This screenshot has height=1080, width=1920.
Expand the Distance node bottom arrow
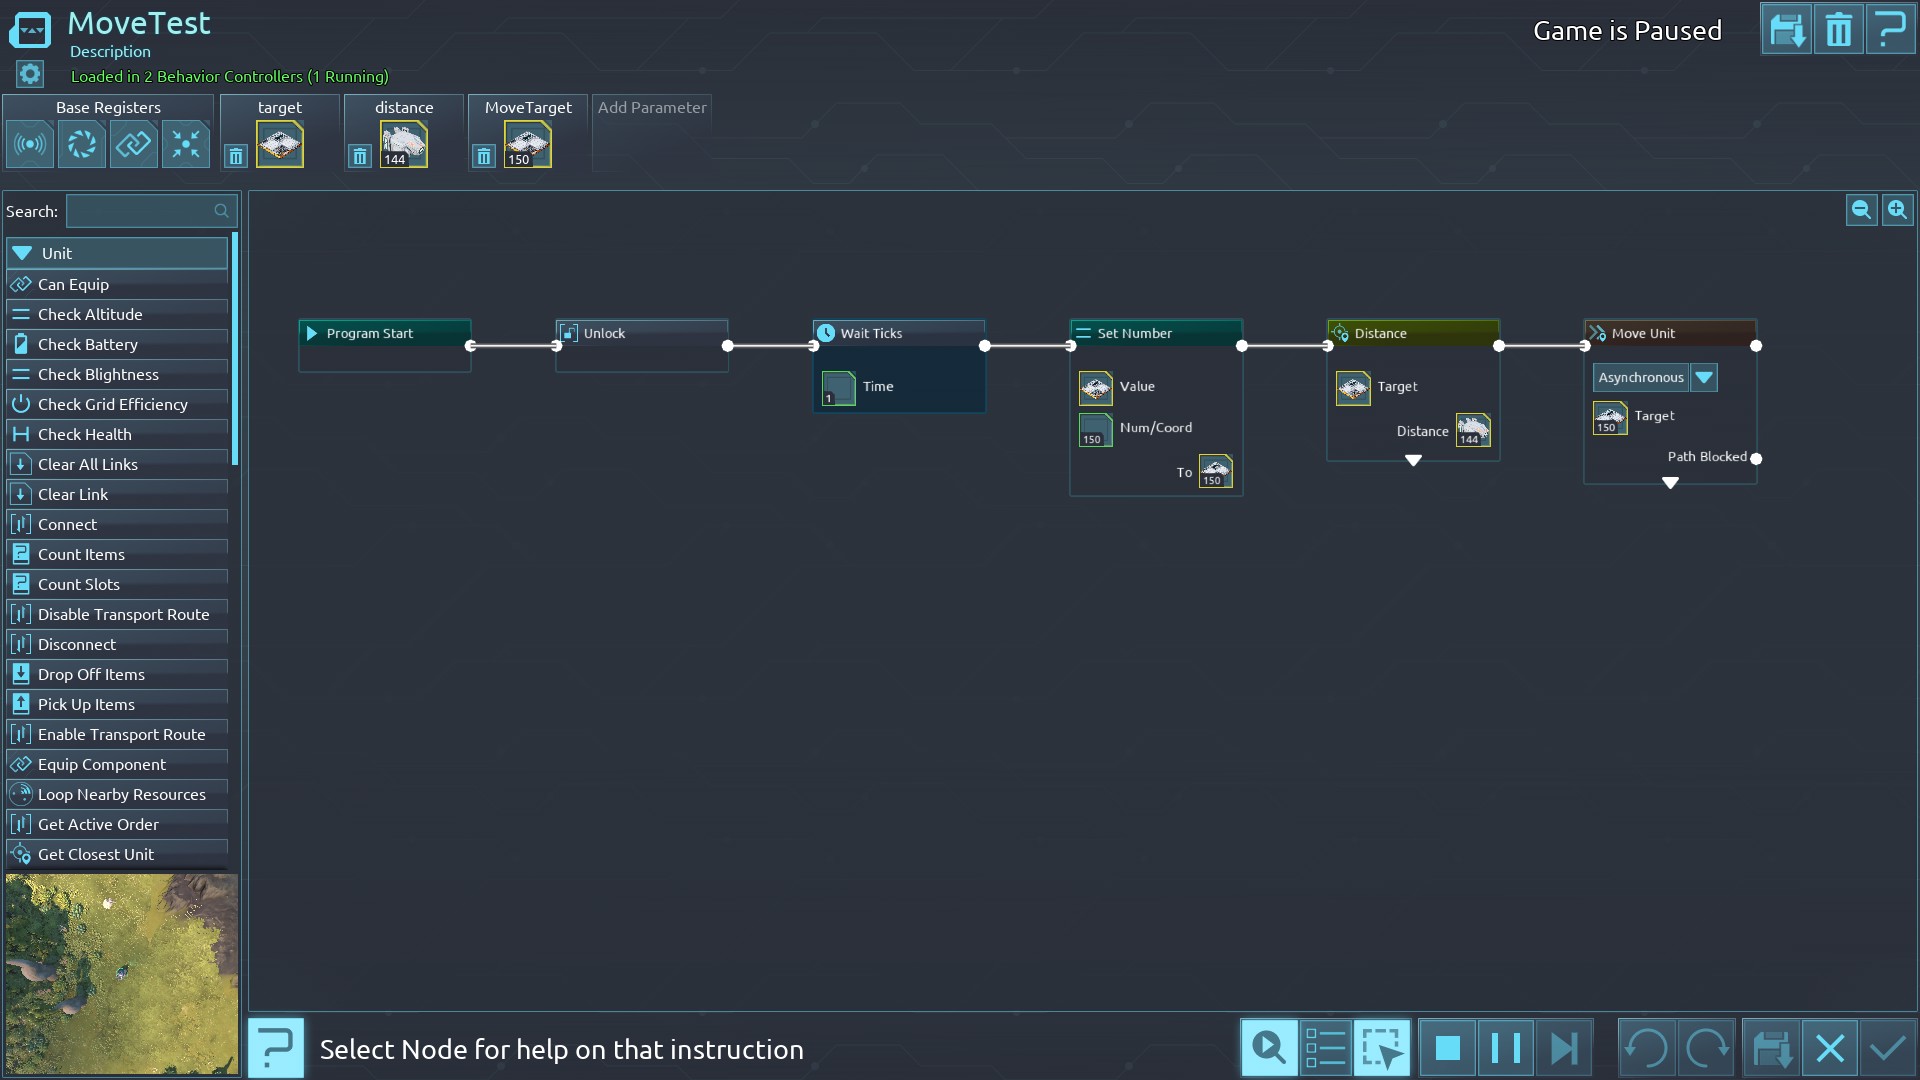[1413, 461]
